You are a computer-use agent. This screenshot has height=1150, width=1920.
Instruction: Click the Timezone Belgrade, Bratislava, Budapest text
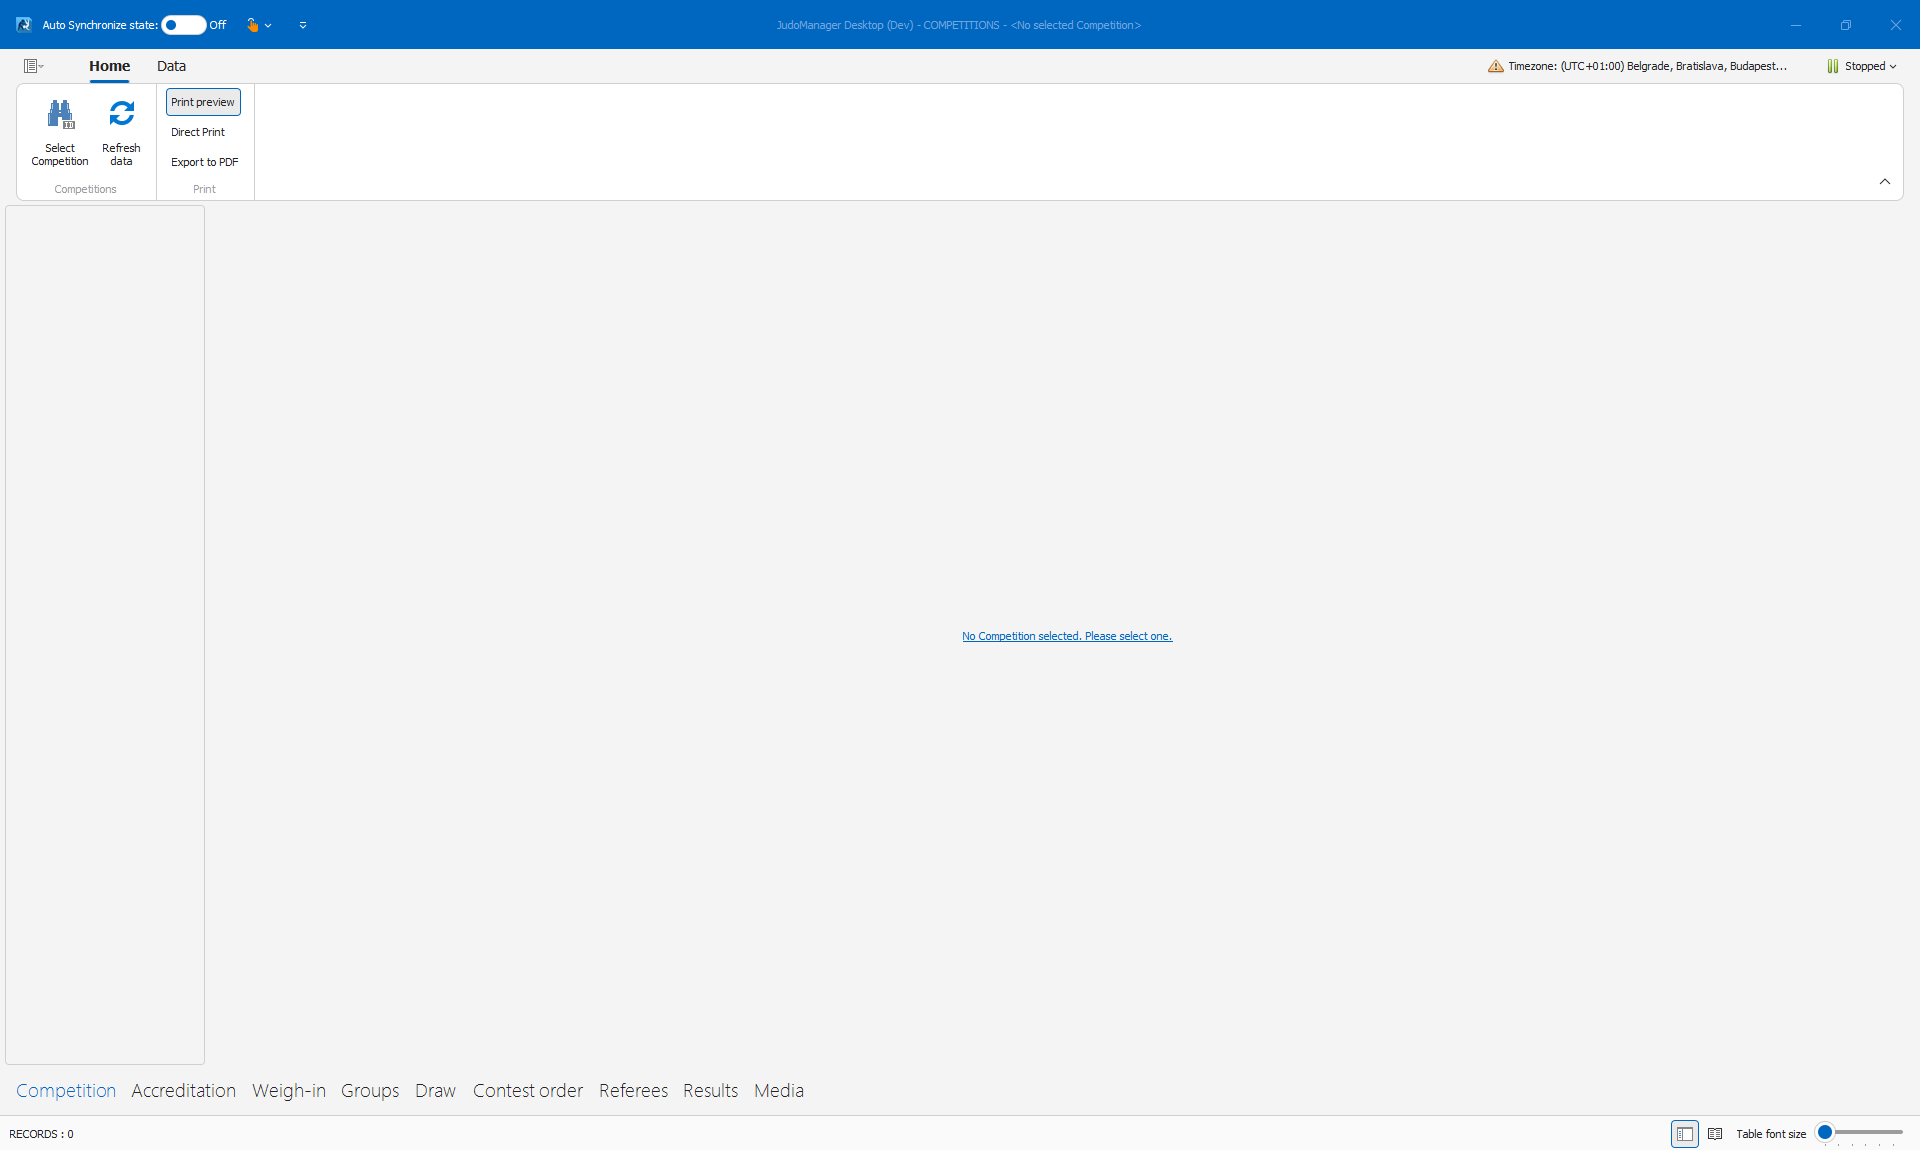coord(1647,66)
